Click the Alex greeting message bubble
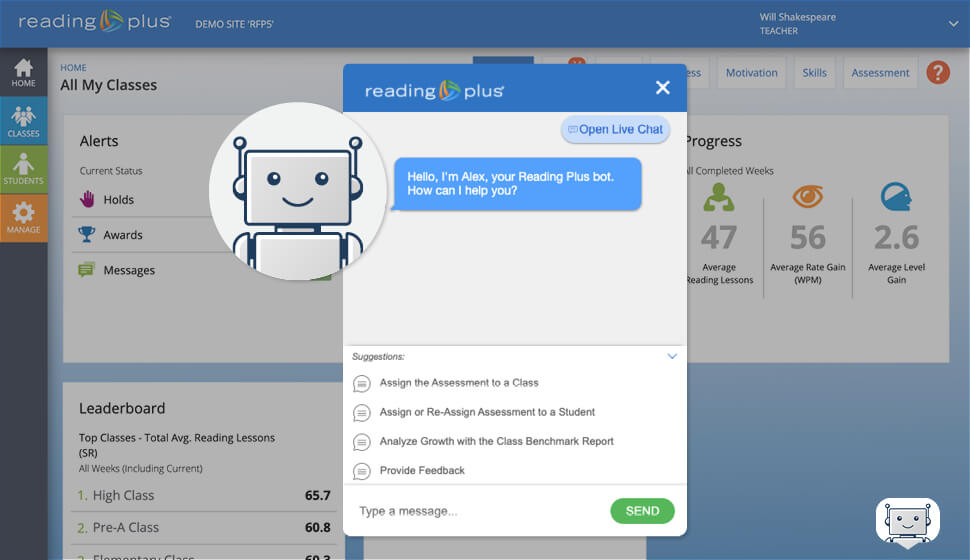The width and height of the screenshot is (970, 560). click(517, 184)
